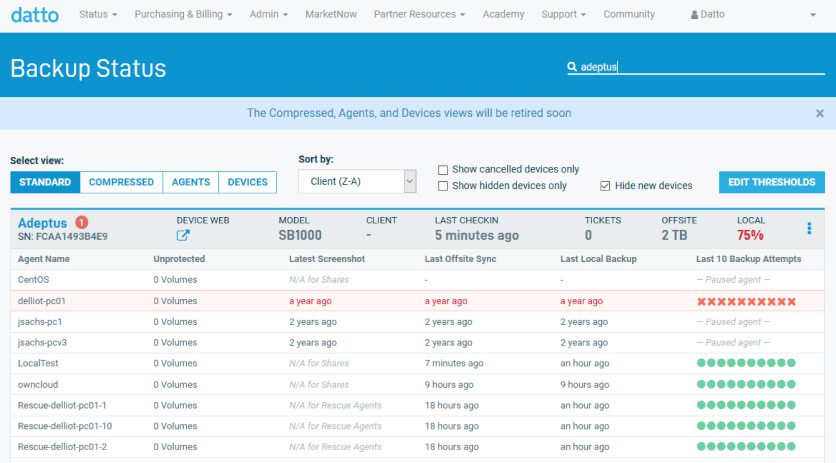836x463 pixels.
Task: Select the delliot-pc01 agent name
Action: [42, 301]
